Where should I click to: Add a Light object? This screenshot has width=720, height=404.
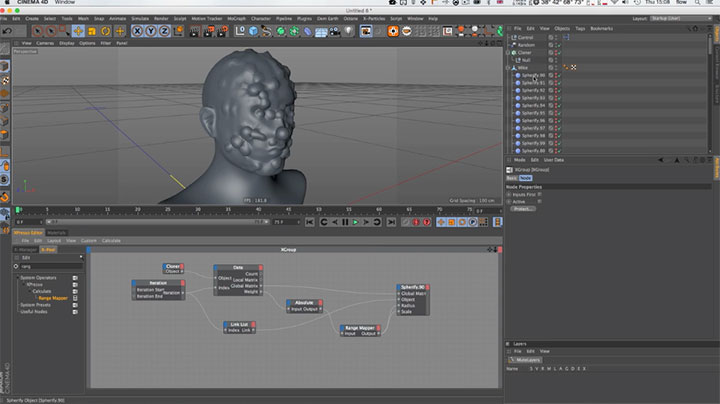pyautogui.click(x=349, y=31)
